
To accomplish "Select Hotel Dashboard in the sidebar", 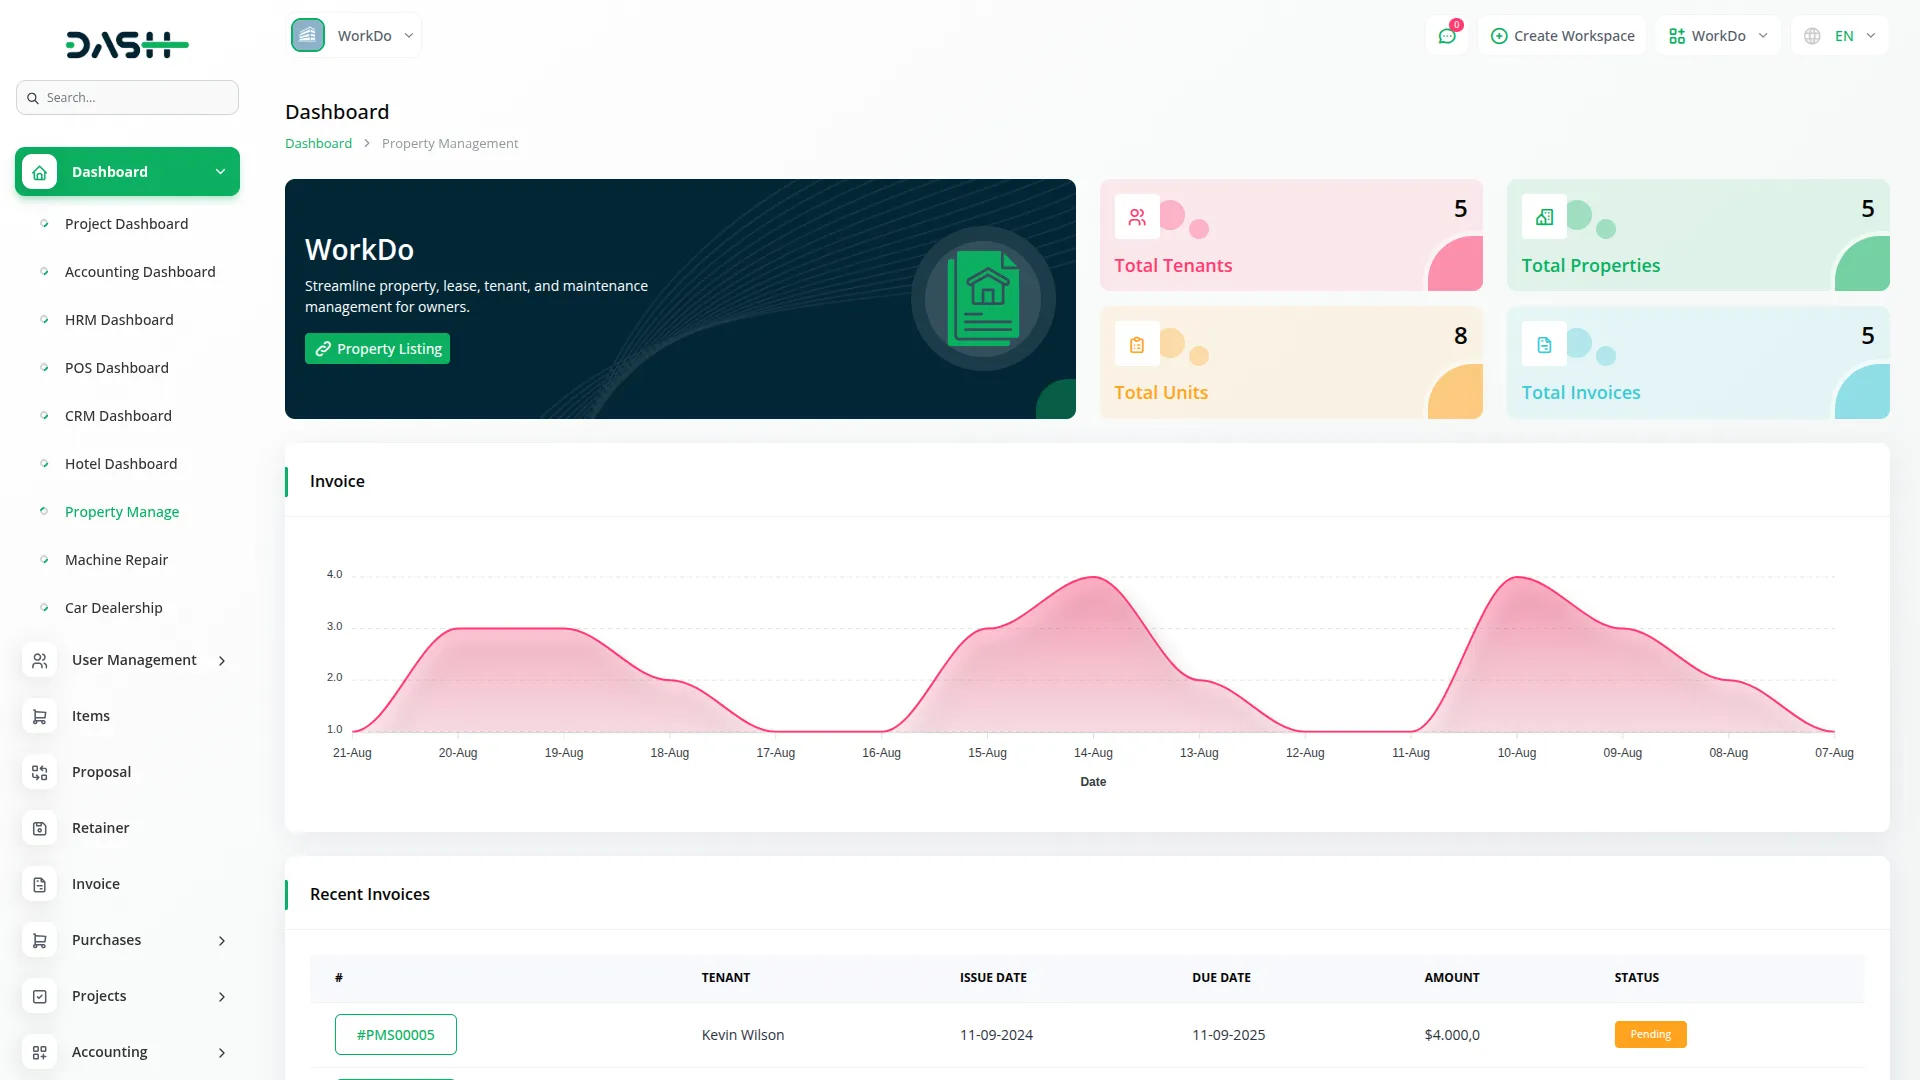I will pyautogui.click(x=121, y=464).
